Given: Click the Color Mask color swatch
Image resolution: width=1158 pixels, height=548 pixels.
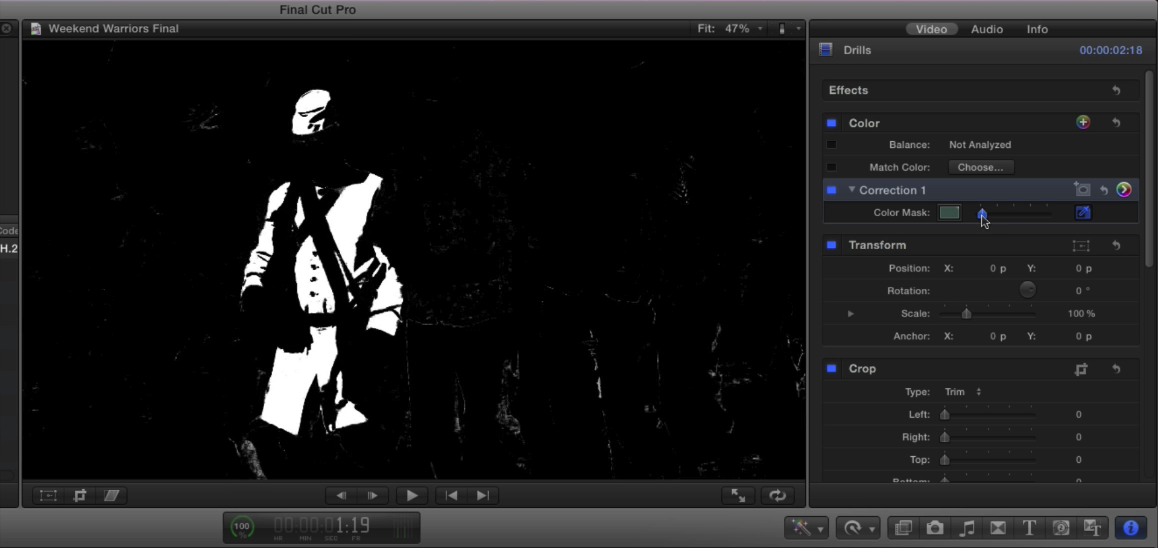Looking at the screenshot, I should click(x=949, y=213).
